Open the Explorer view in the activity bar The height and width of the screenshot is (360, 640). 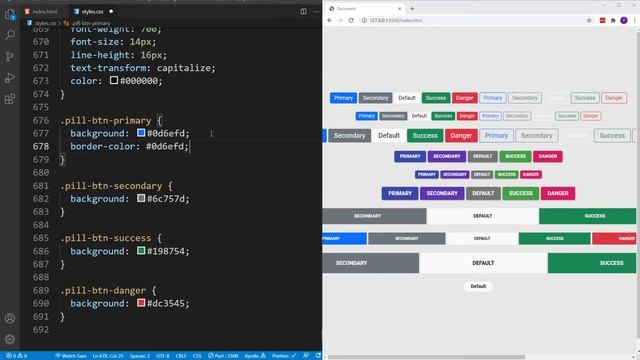(x=10, y=15)
